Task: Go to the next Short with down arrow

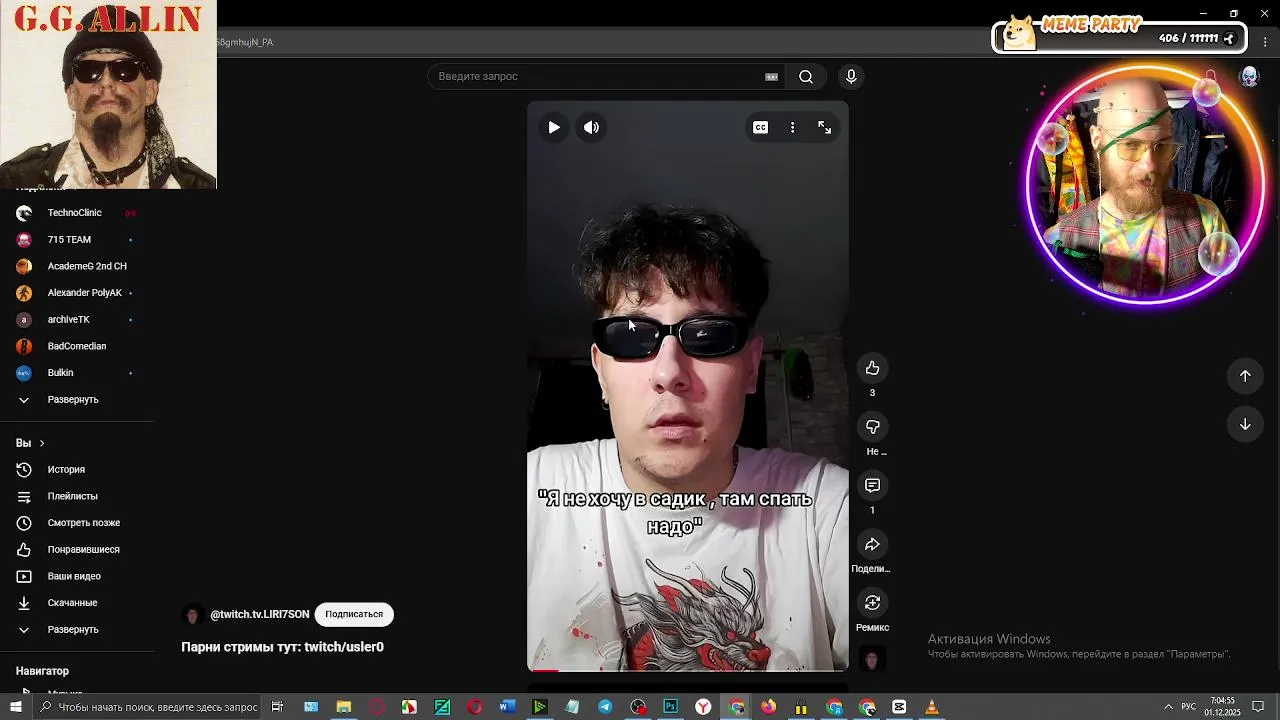Action: [x=1245, y=424]
